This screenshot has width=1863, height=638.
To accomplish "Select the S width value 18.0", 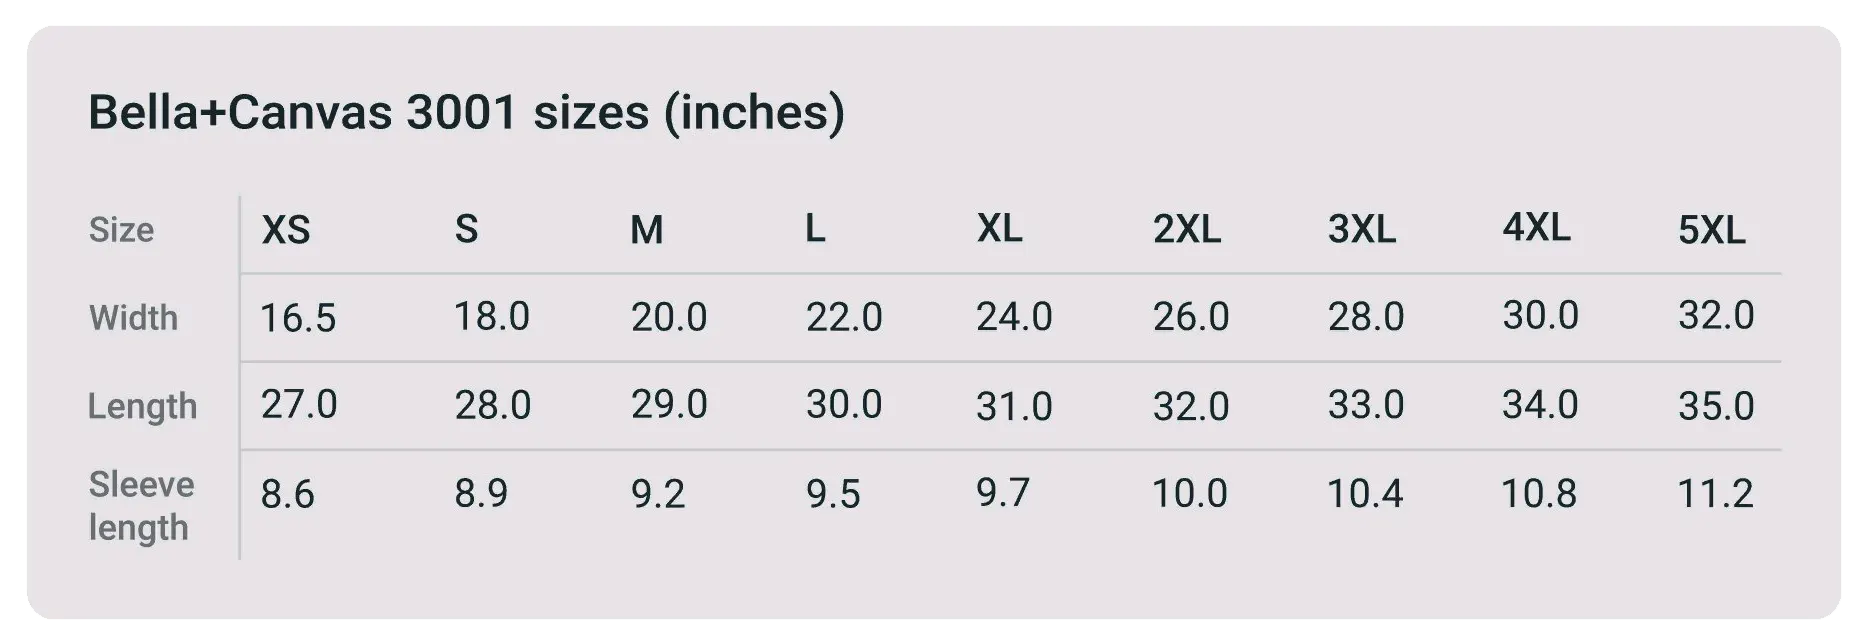I will [492, 317].
